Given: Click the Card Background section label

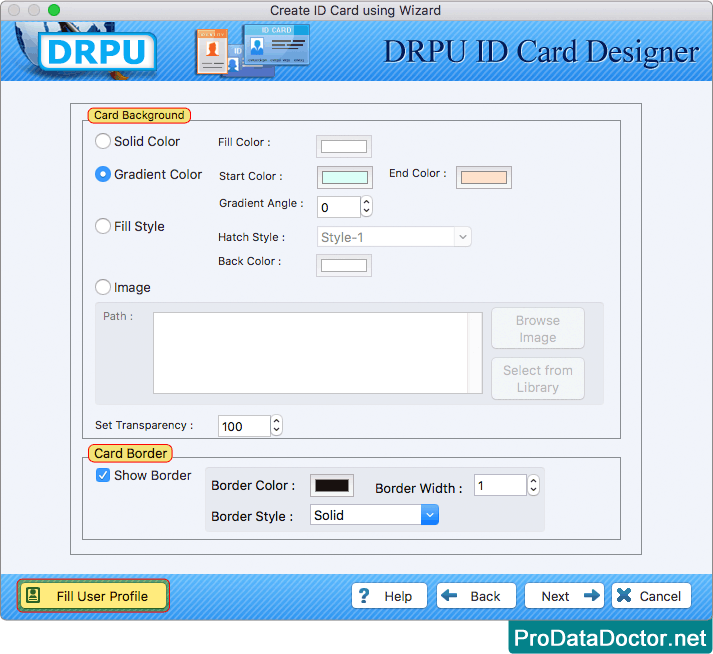Looking at the screenshot, I should pyautogui.click(x=139, y=115).
